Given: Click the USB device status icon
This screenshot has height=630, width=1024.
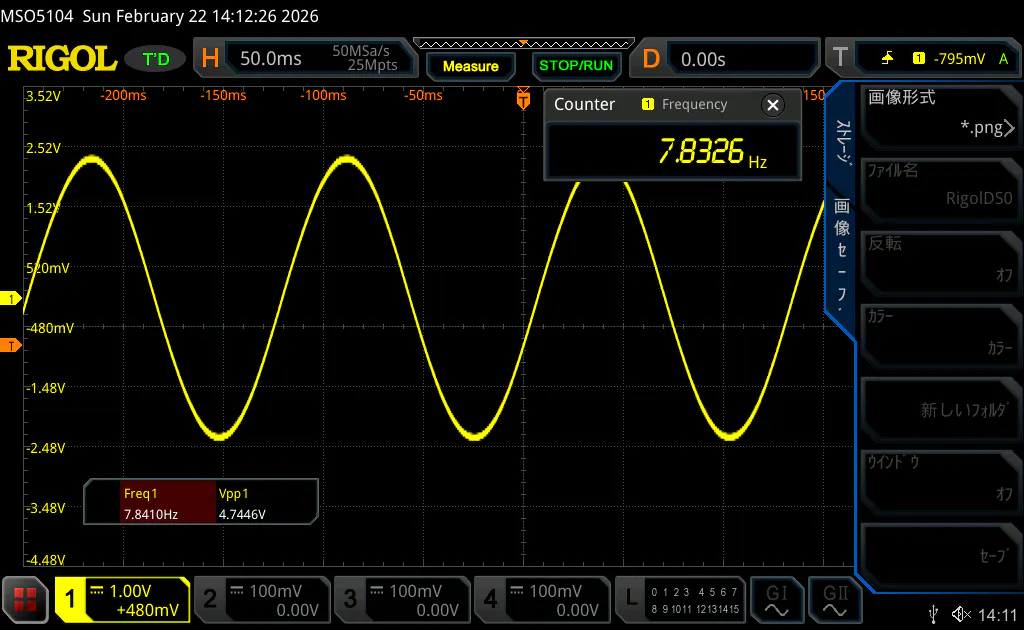Looking at the screenshot, I should pyautogui.click(x=933, y=613).
